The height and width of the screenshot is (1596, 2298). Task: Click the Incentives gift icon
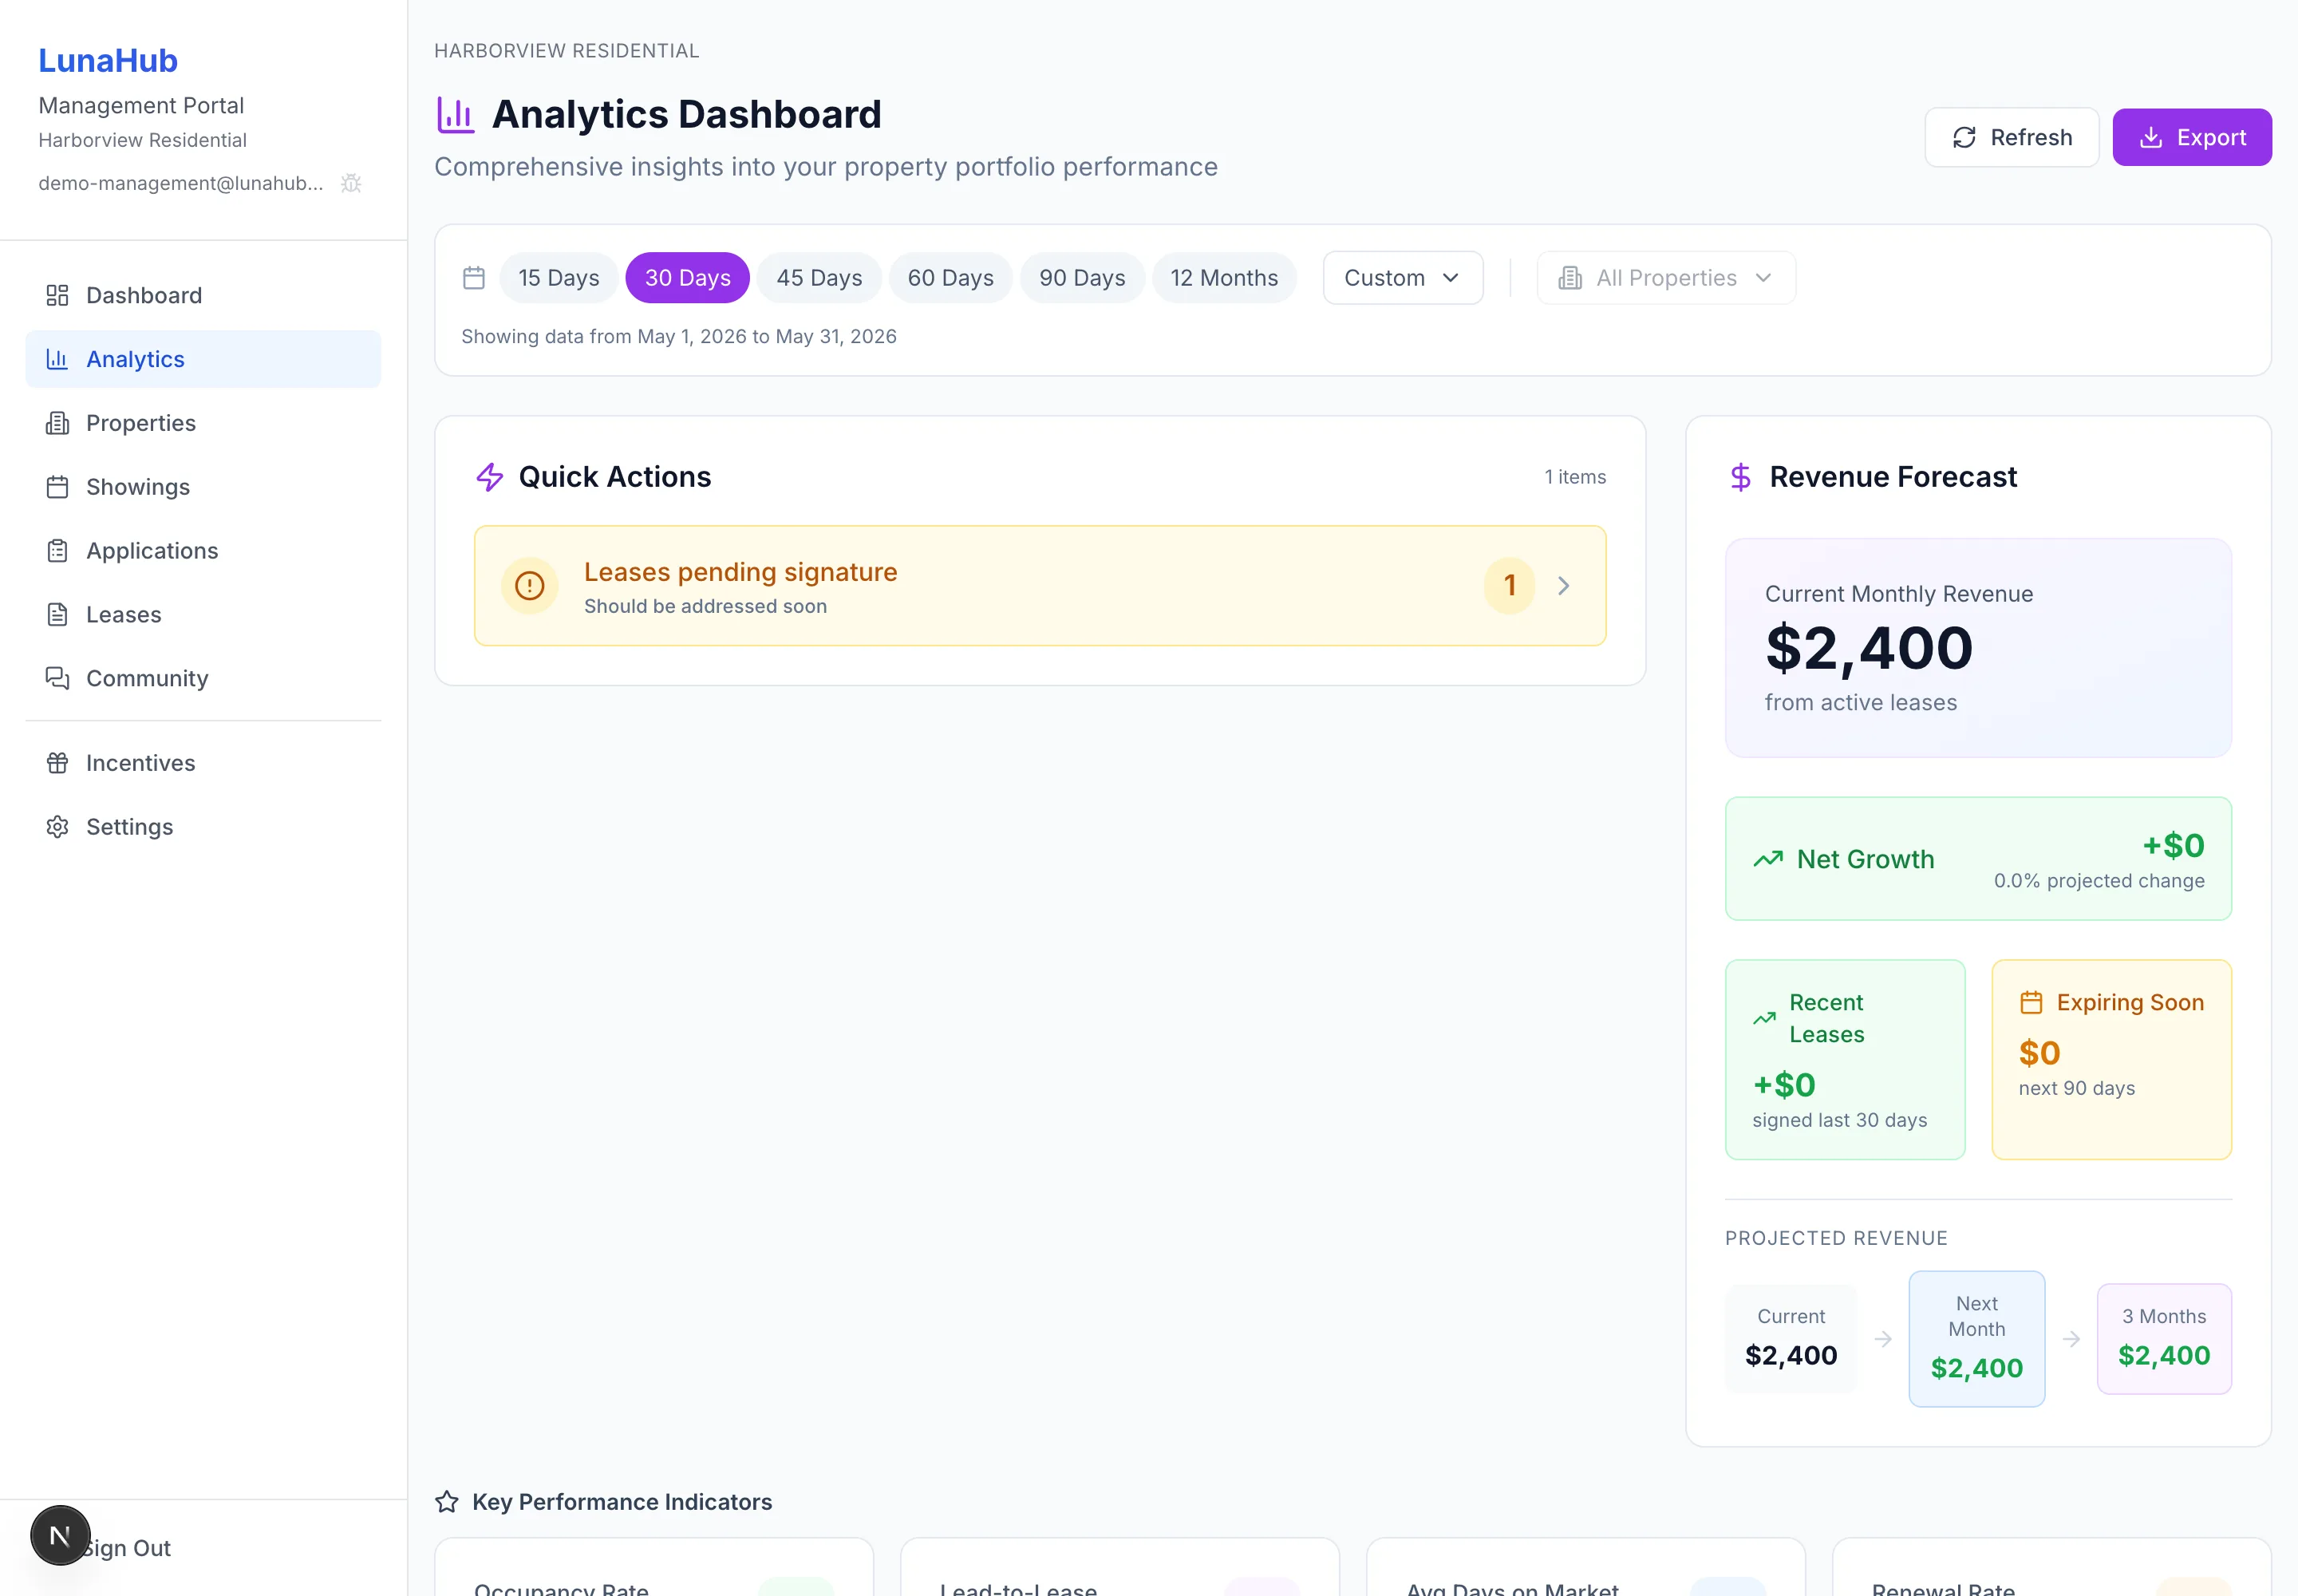tap(57, 763)
